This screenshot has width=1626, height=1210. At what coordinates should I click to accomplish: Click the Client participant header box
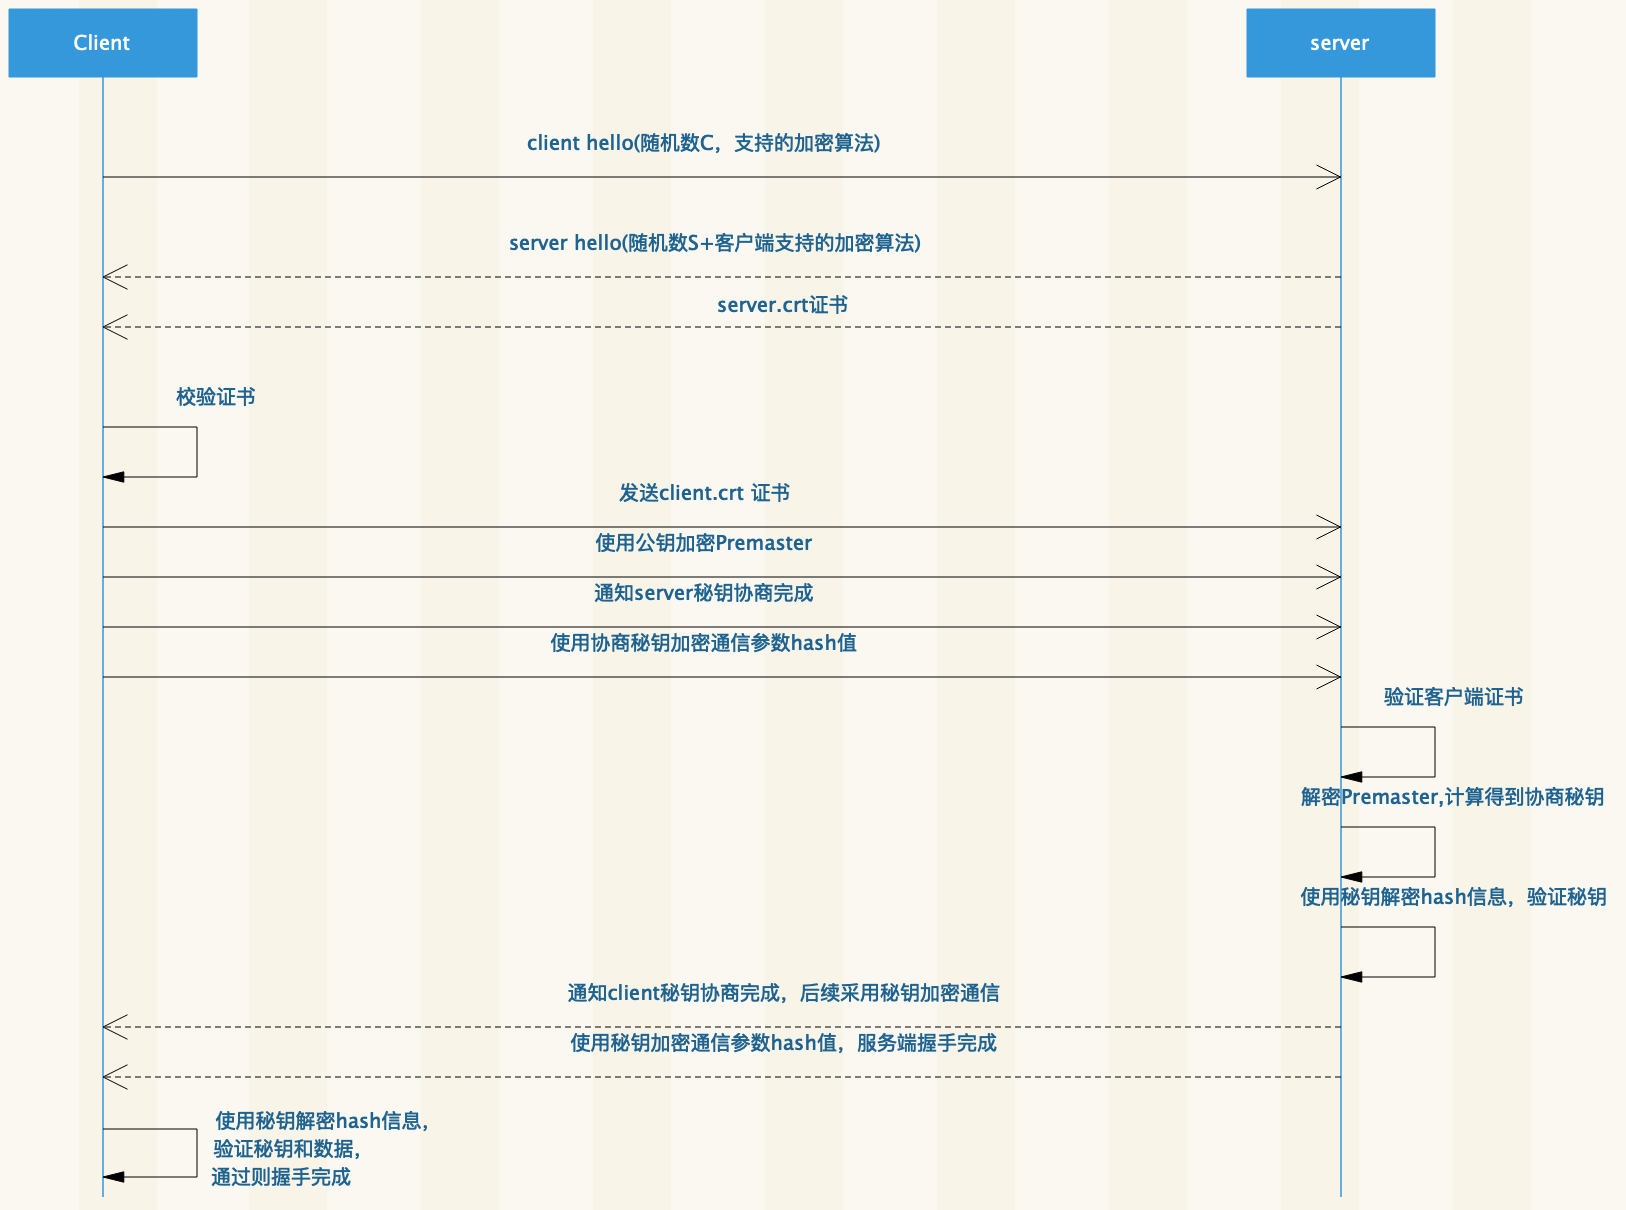(101, 42)
